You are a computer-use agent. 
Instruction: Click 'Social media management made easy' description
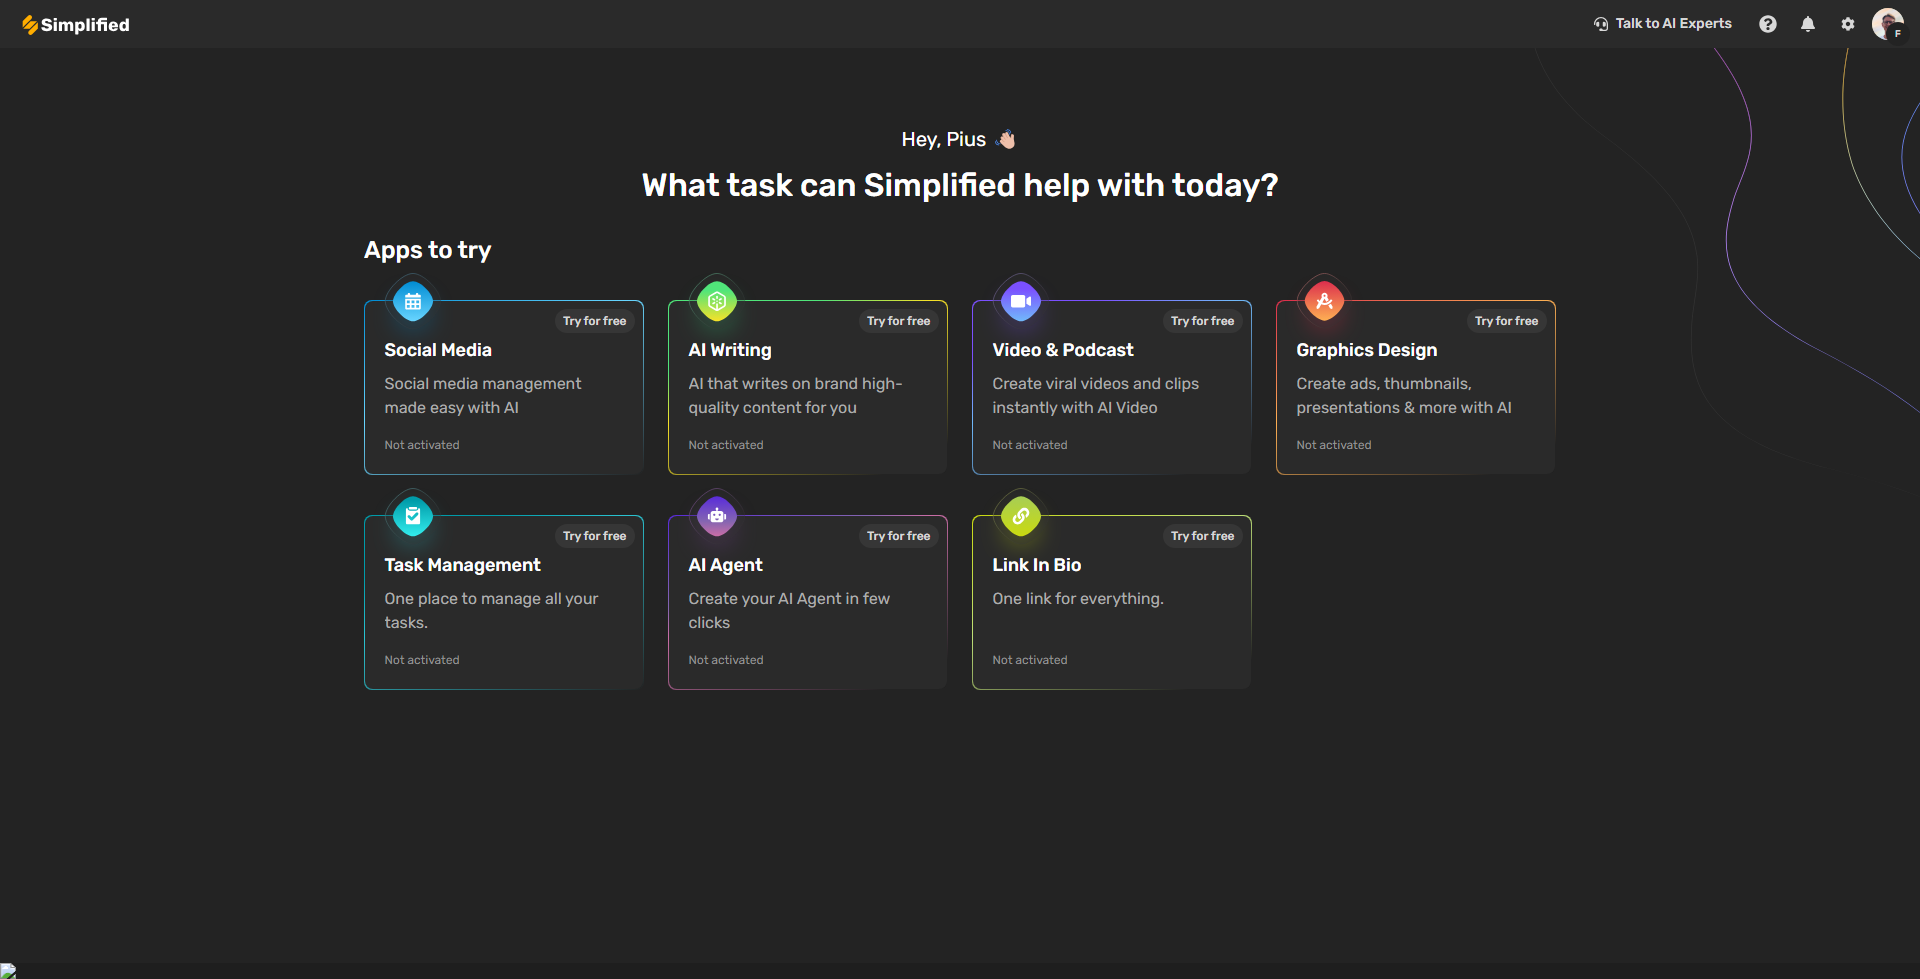click(483, 396)
